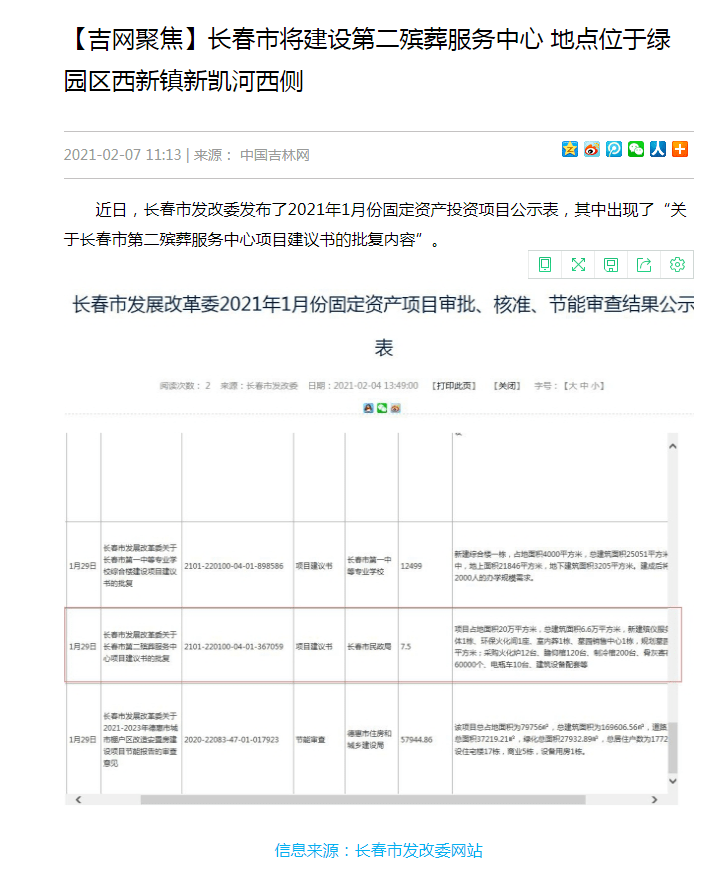This screenshot has height=872, width=714.
Task: Click the publish time 2021-02-07 11:13
Action: click(122, 155)
